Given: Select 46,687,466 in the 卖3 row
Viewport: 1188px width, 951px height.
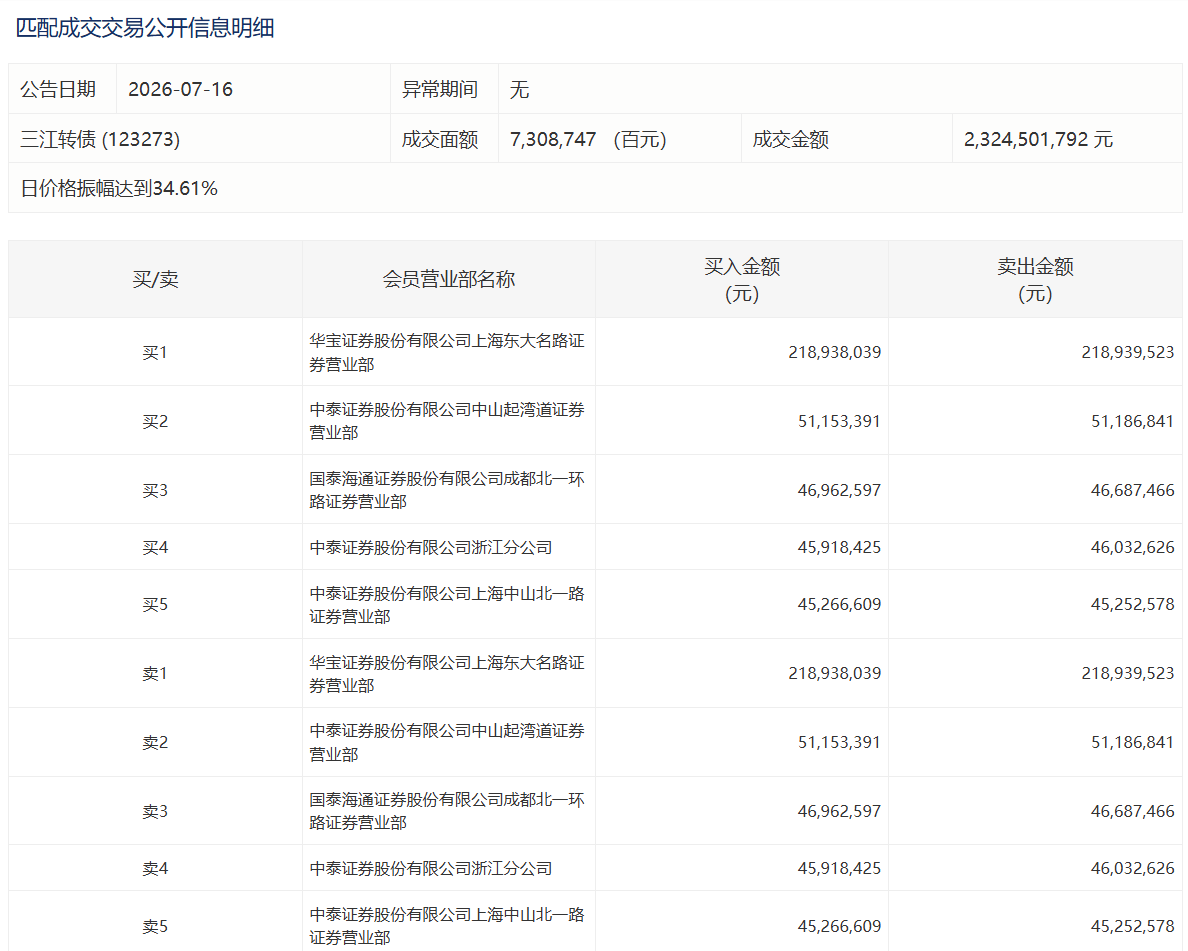Looking at the screenshot, I should (x=1132, y=812).
